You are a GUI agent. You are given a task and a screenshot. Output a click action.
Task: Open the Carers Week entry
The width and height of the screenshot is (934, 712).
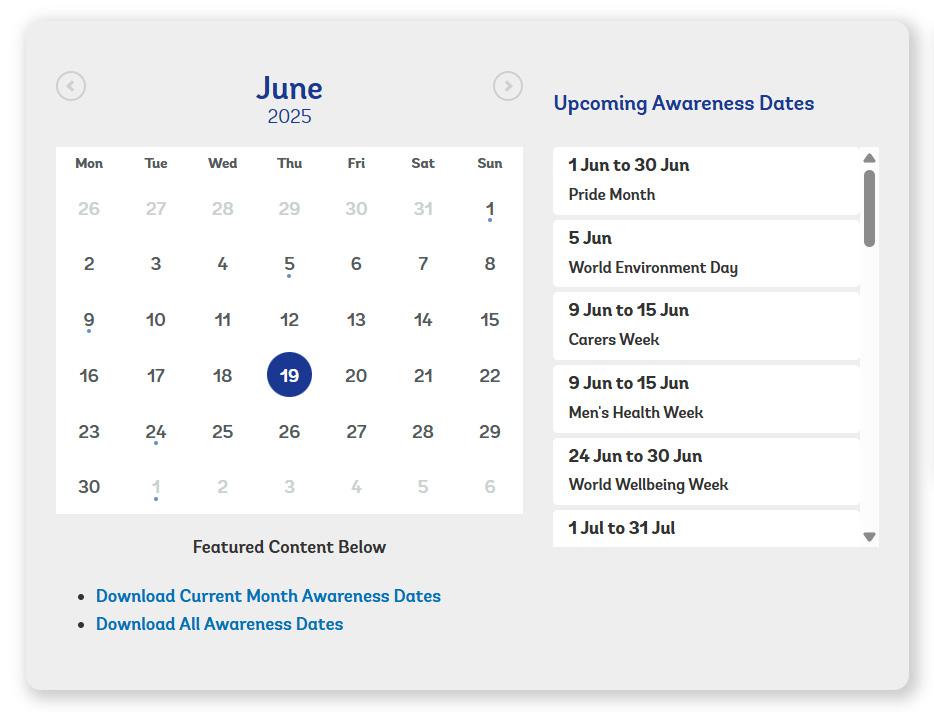[706, 326]
